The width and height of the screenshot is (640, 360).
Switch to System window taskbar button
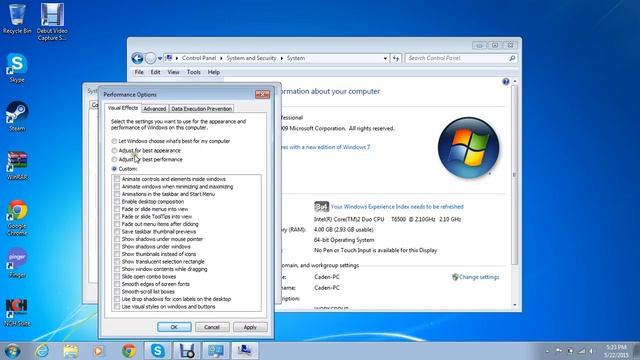point(216,351)
